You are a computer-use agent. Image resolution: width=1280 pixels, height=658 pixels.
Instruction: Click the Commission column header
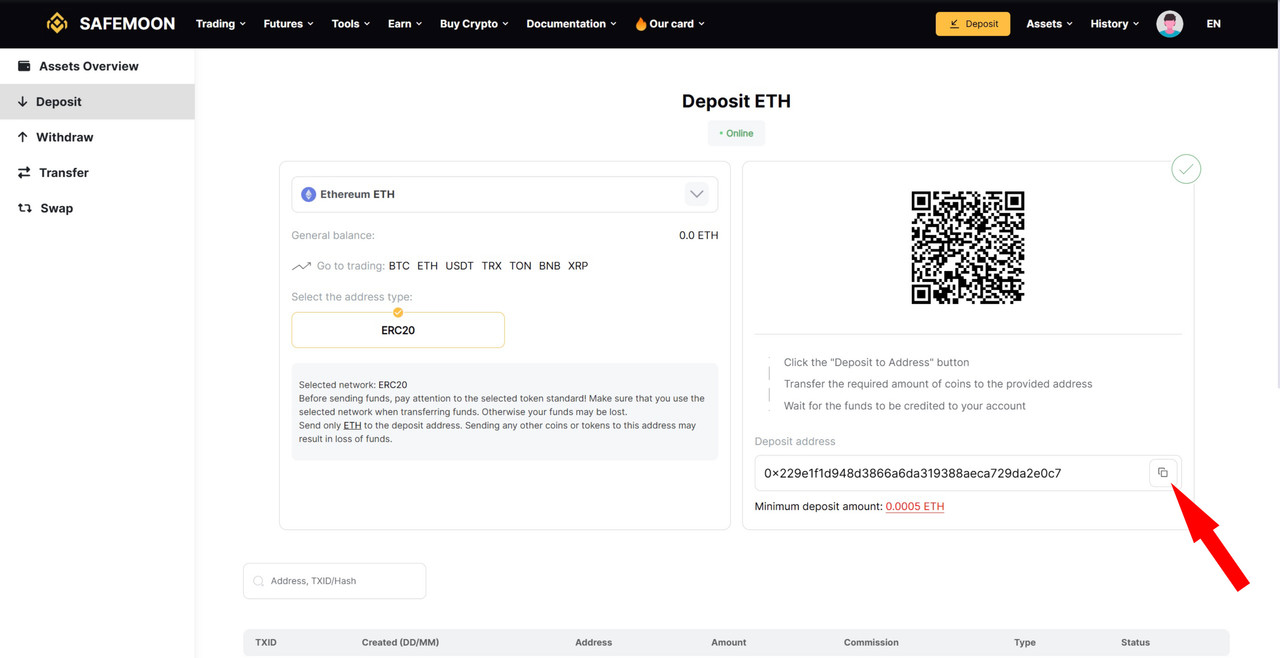click(871, 642)
